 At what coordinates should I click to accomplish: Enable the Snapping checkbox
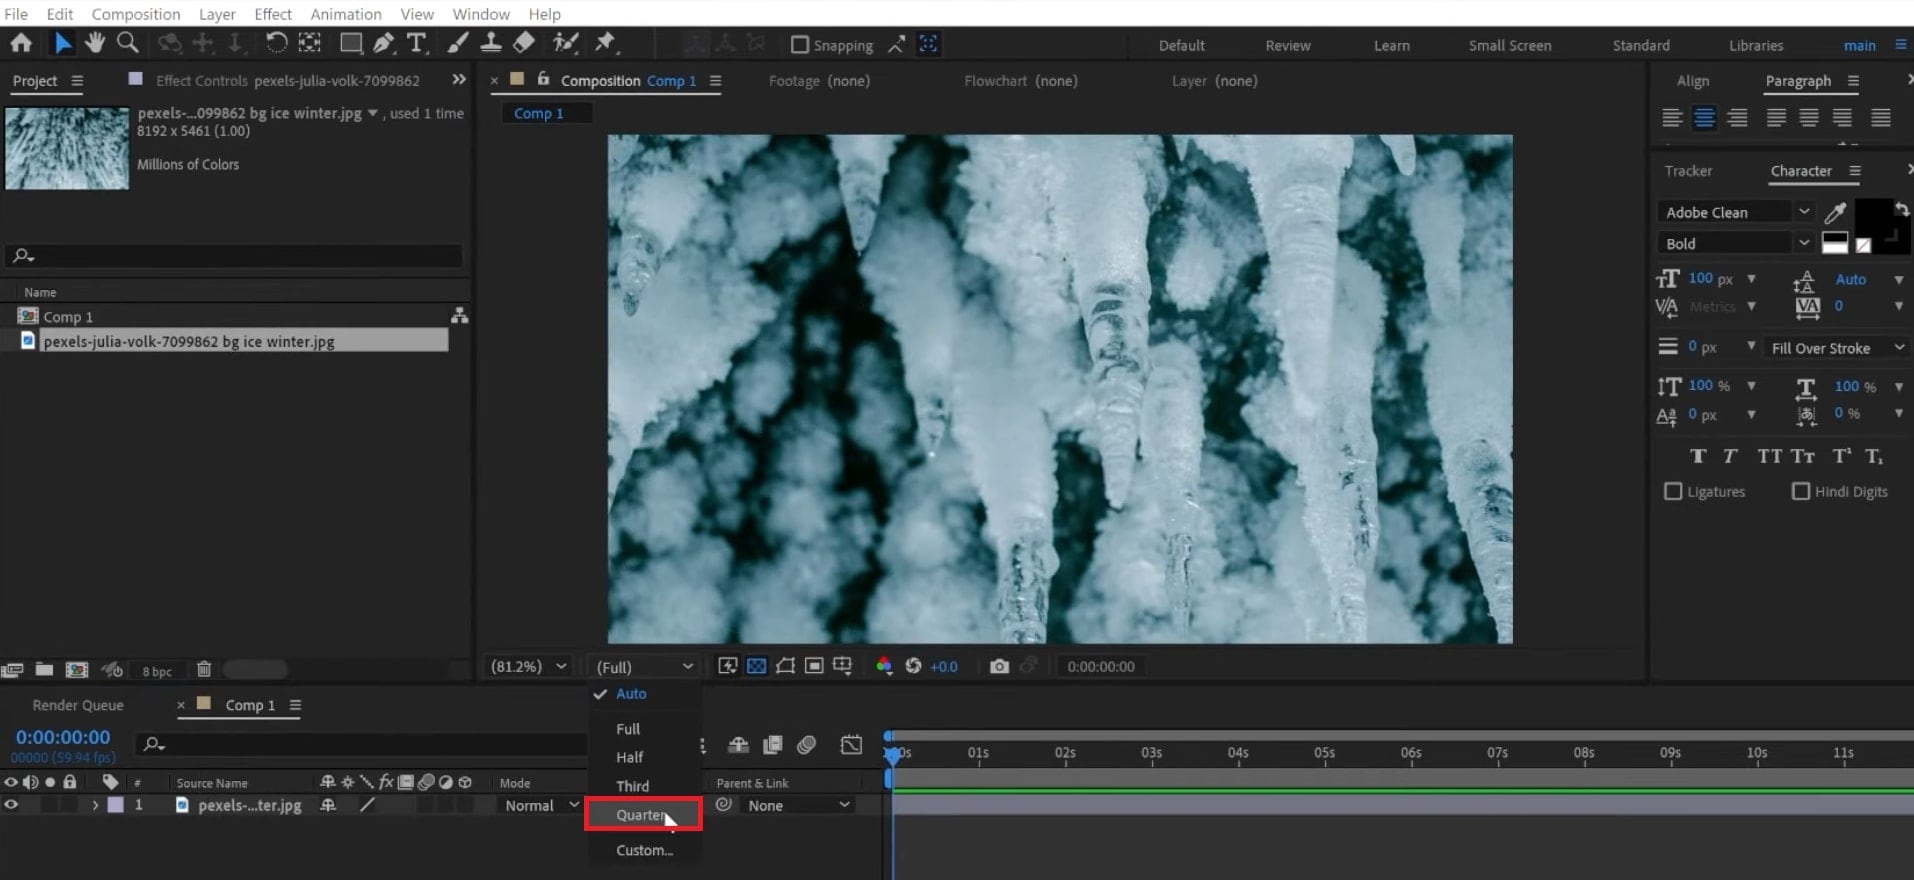point(799,45)
